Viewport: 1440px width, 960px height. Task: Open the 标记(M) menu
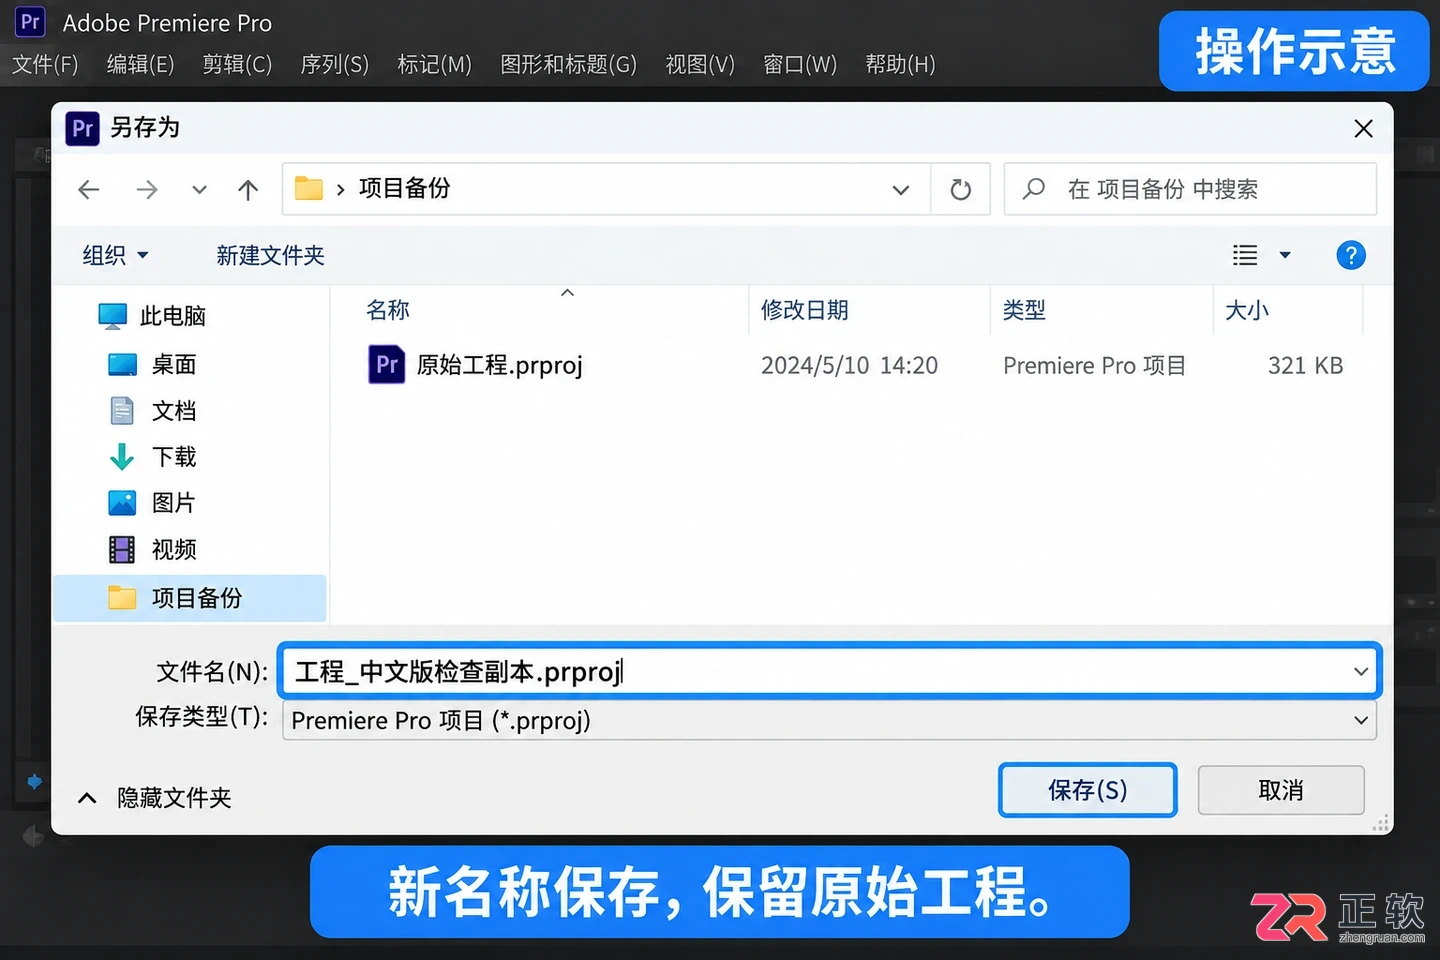[434, 64]
